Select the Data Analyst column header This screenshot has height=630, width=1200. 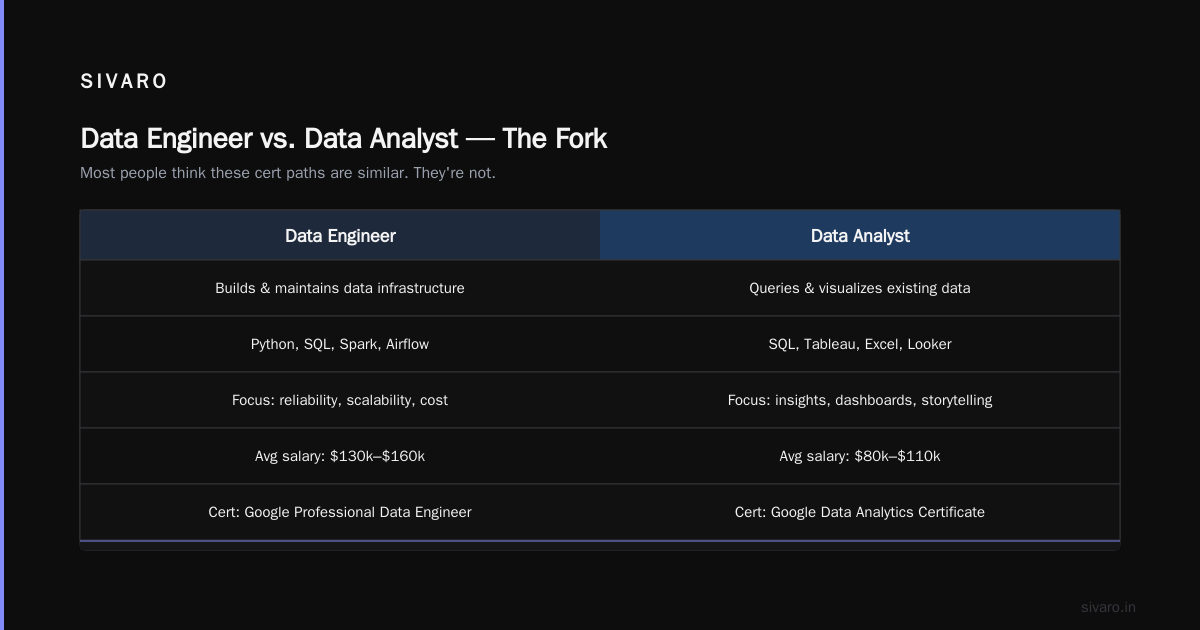click(x=860, y=236)
